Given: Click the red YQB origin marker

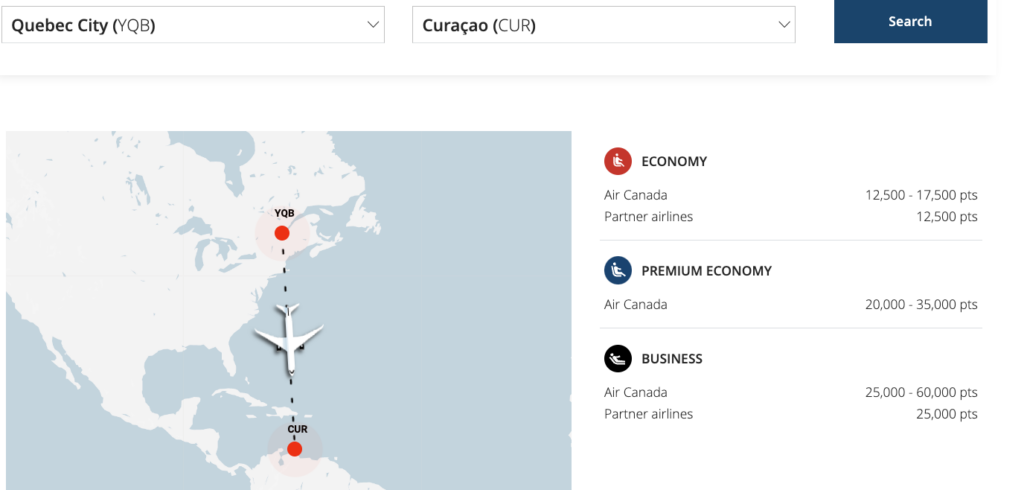Looking at the screenshot, I should tap(282, 233).
